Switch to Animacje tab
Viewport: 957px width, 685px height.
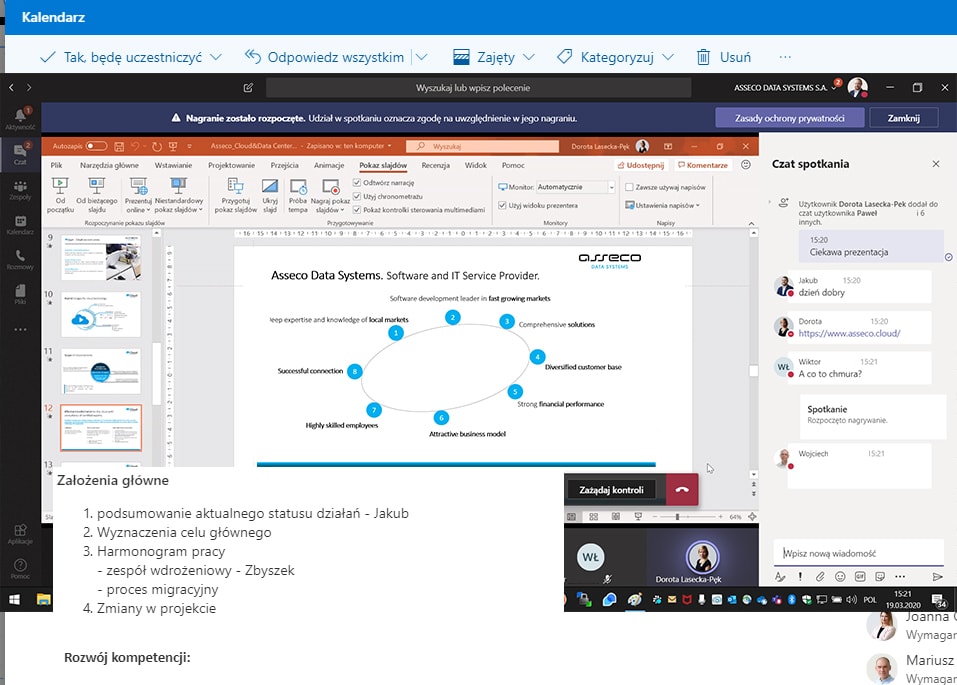329,165
